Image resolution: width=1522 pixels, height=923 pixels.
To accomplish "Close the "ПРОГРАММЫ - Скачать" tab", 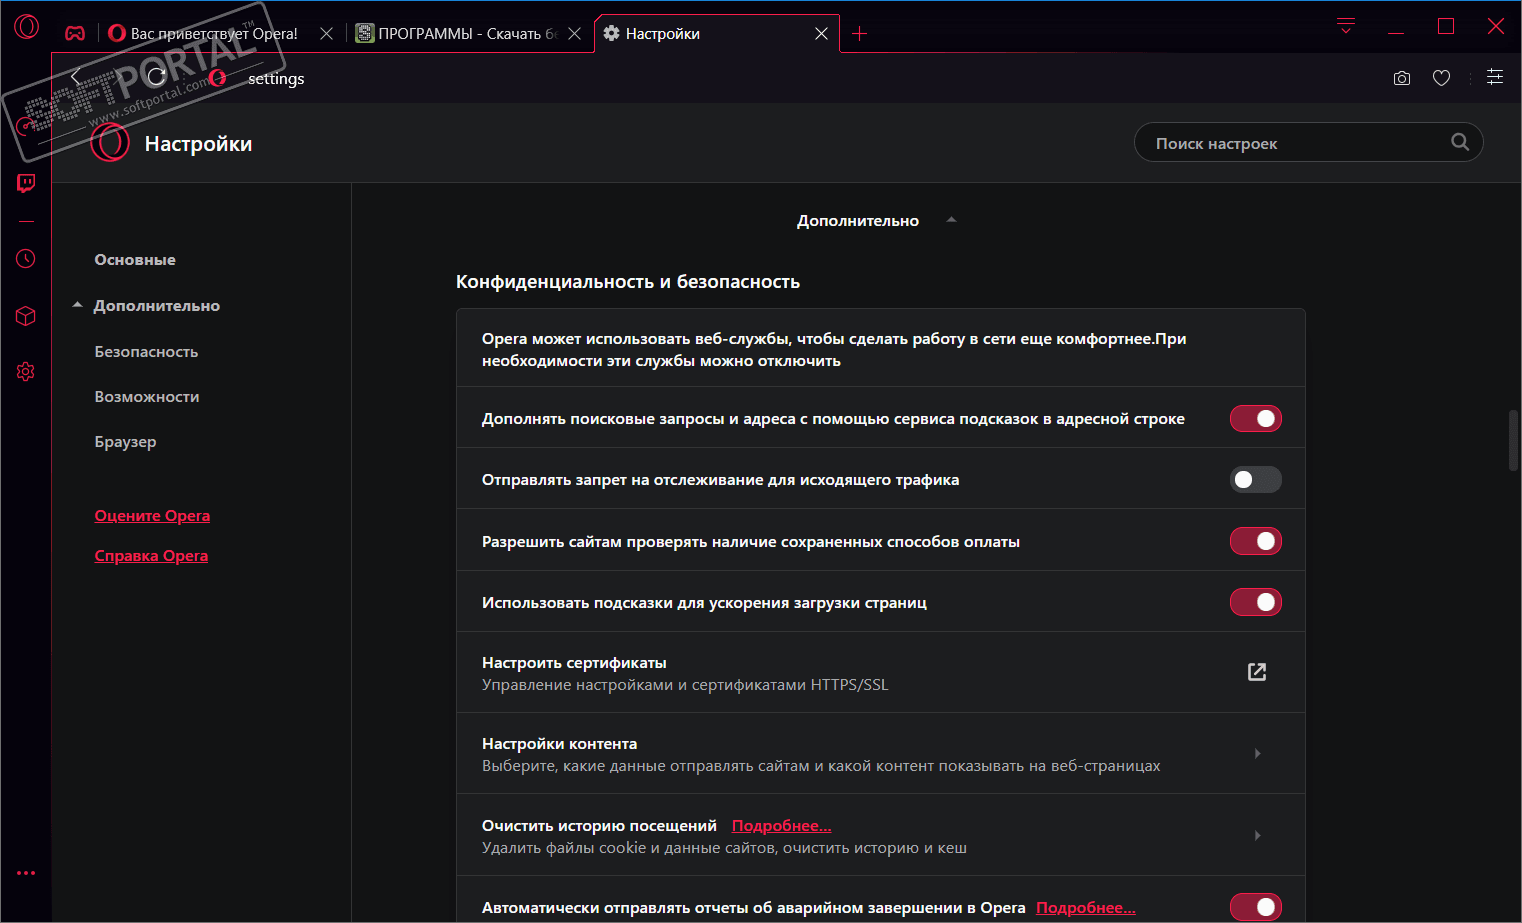I will click(x=574, y=34).
